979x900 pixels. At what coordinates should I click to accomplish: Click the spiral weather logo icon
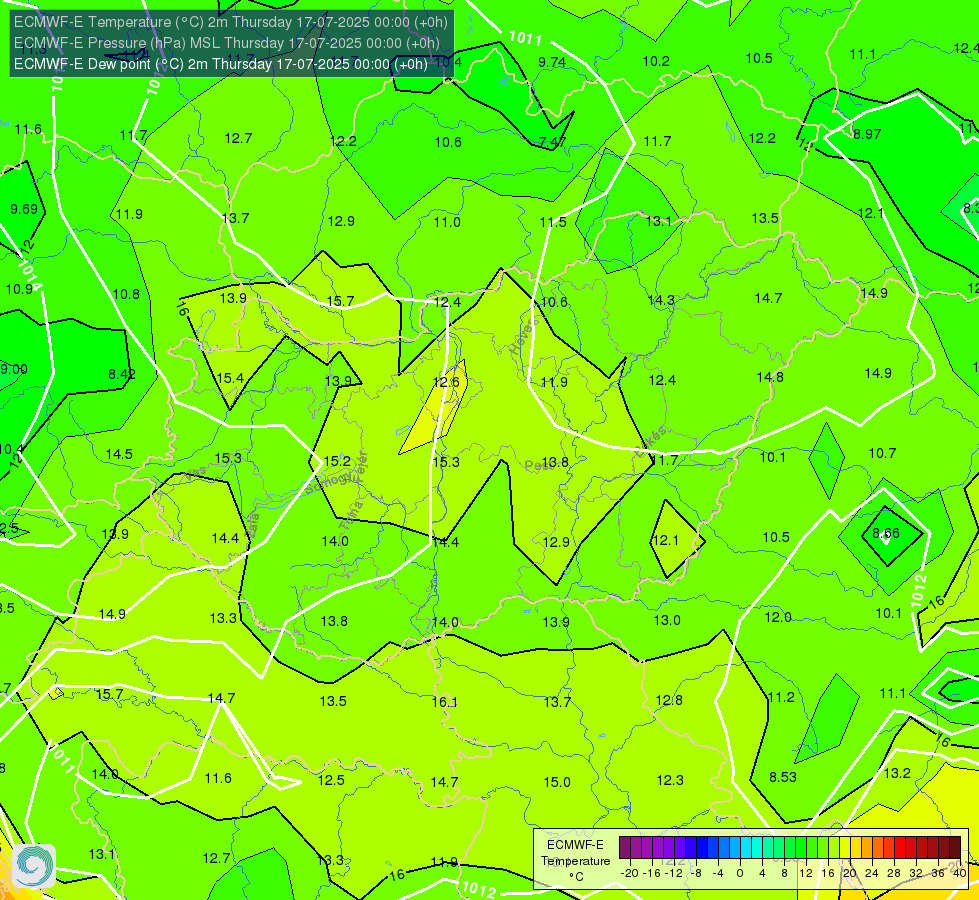point(34,866)
